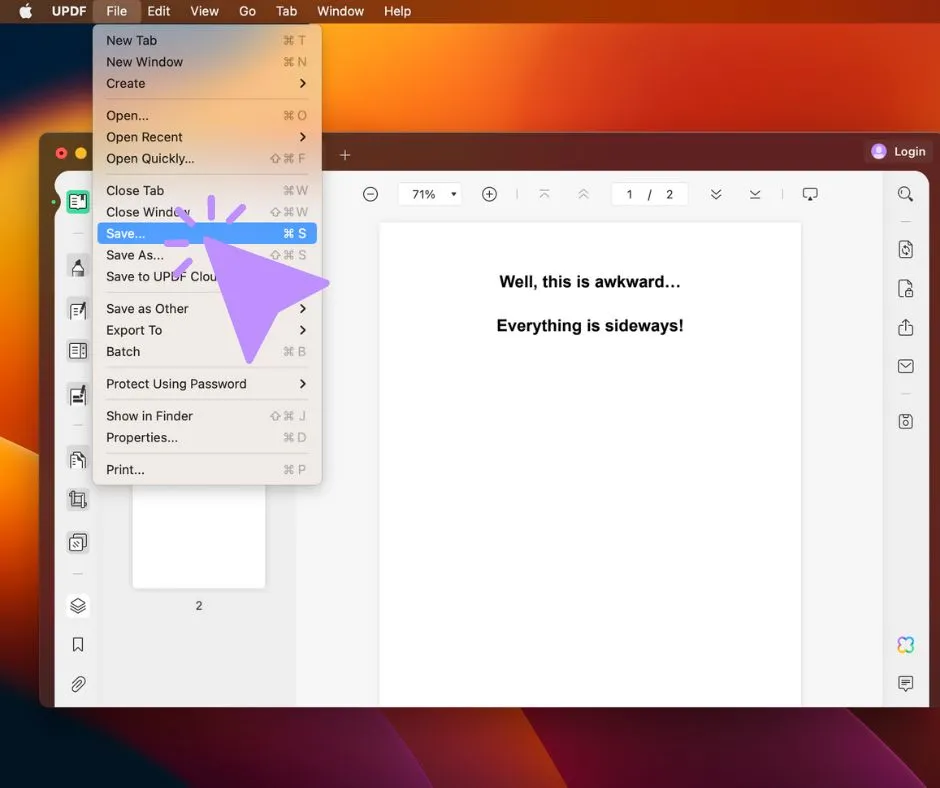This screenshot has height=788, width=940.
Task: Open the Fill and Sign form tool
Action: (78, 396)
